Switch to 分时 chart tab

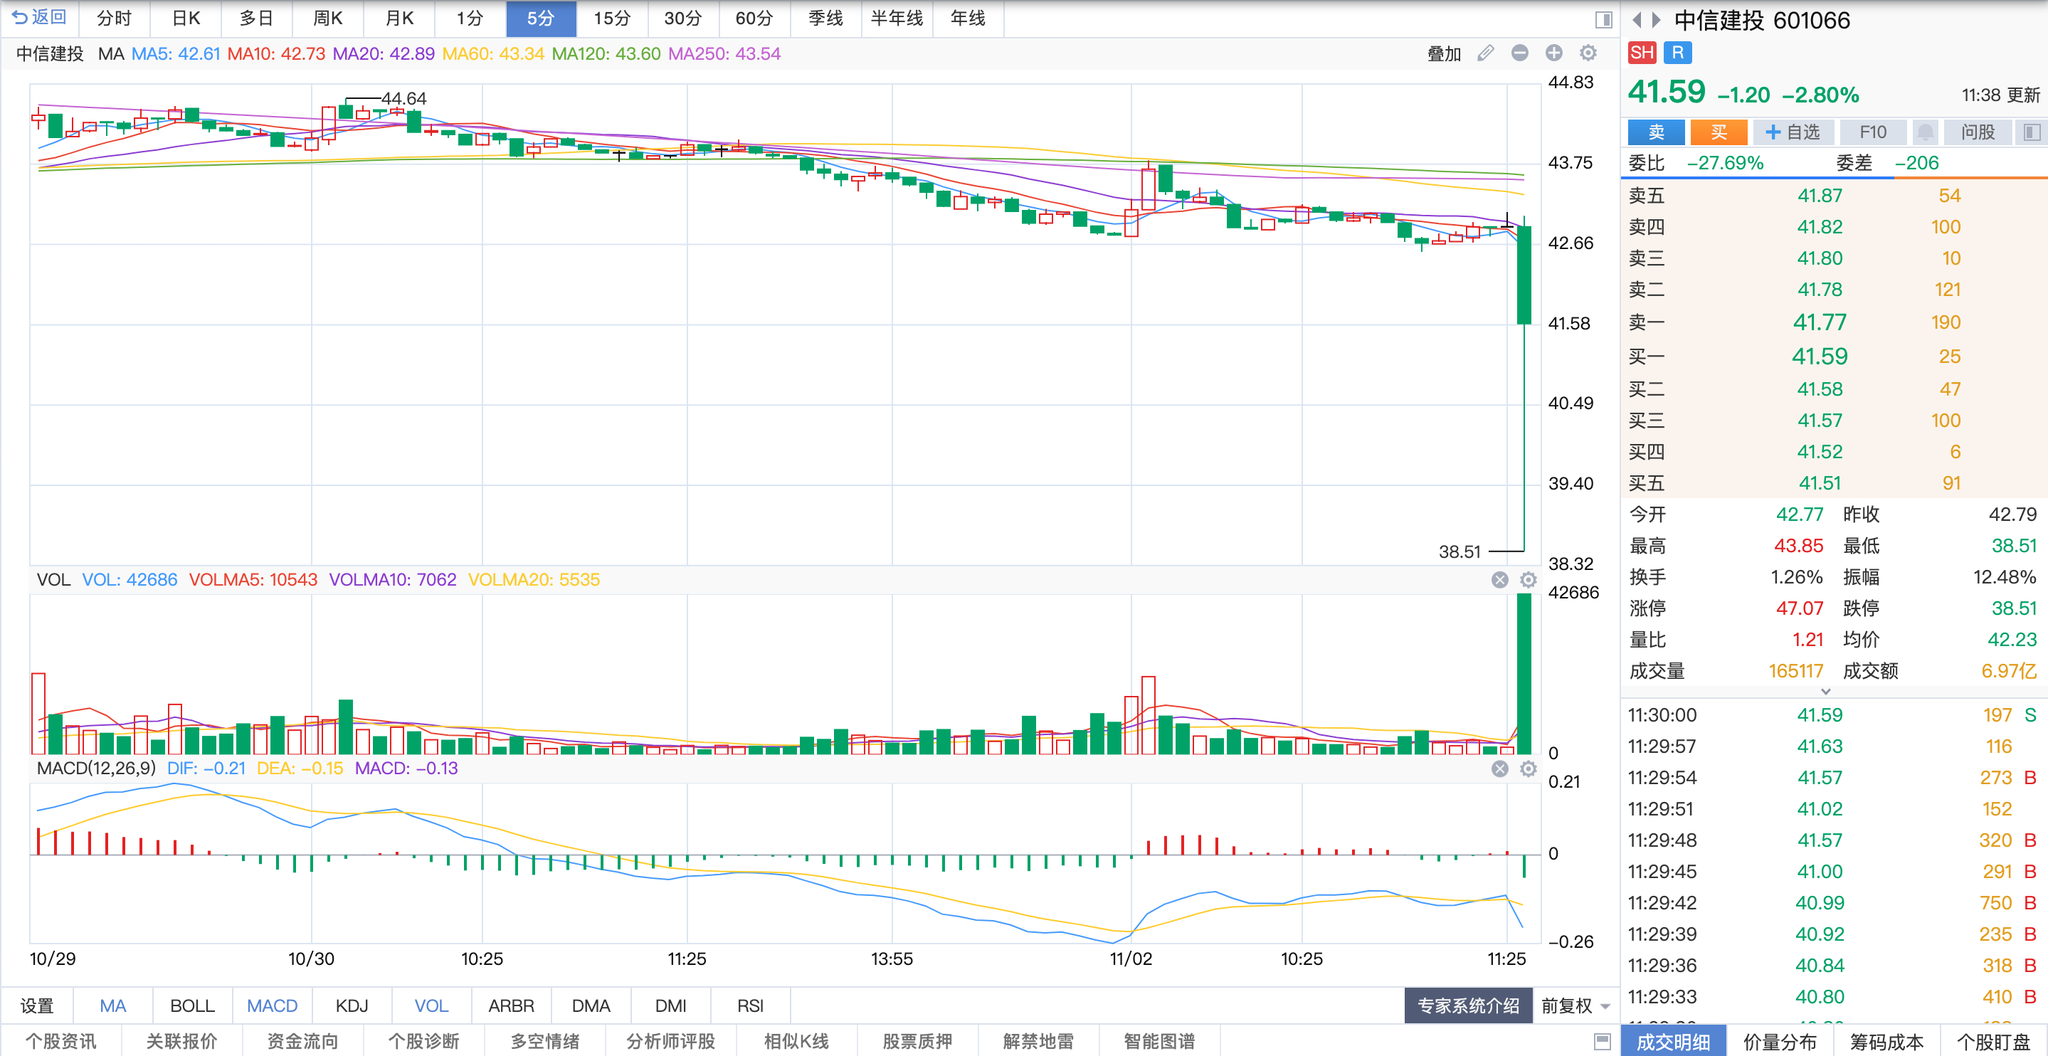click(114, 18)
